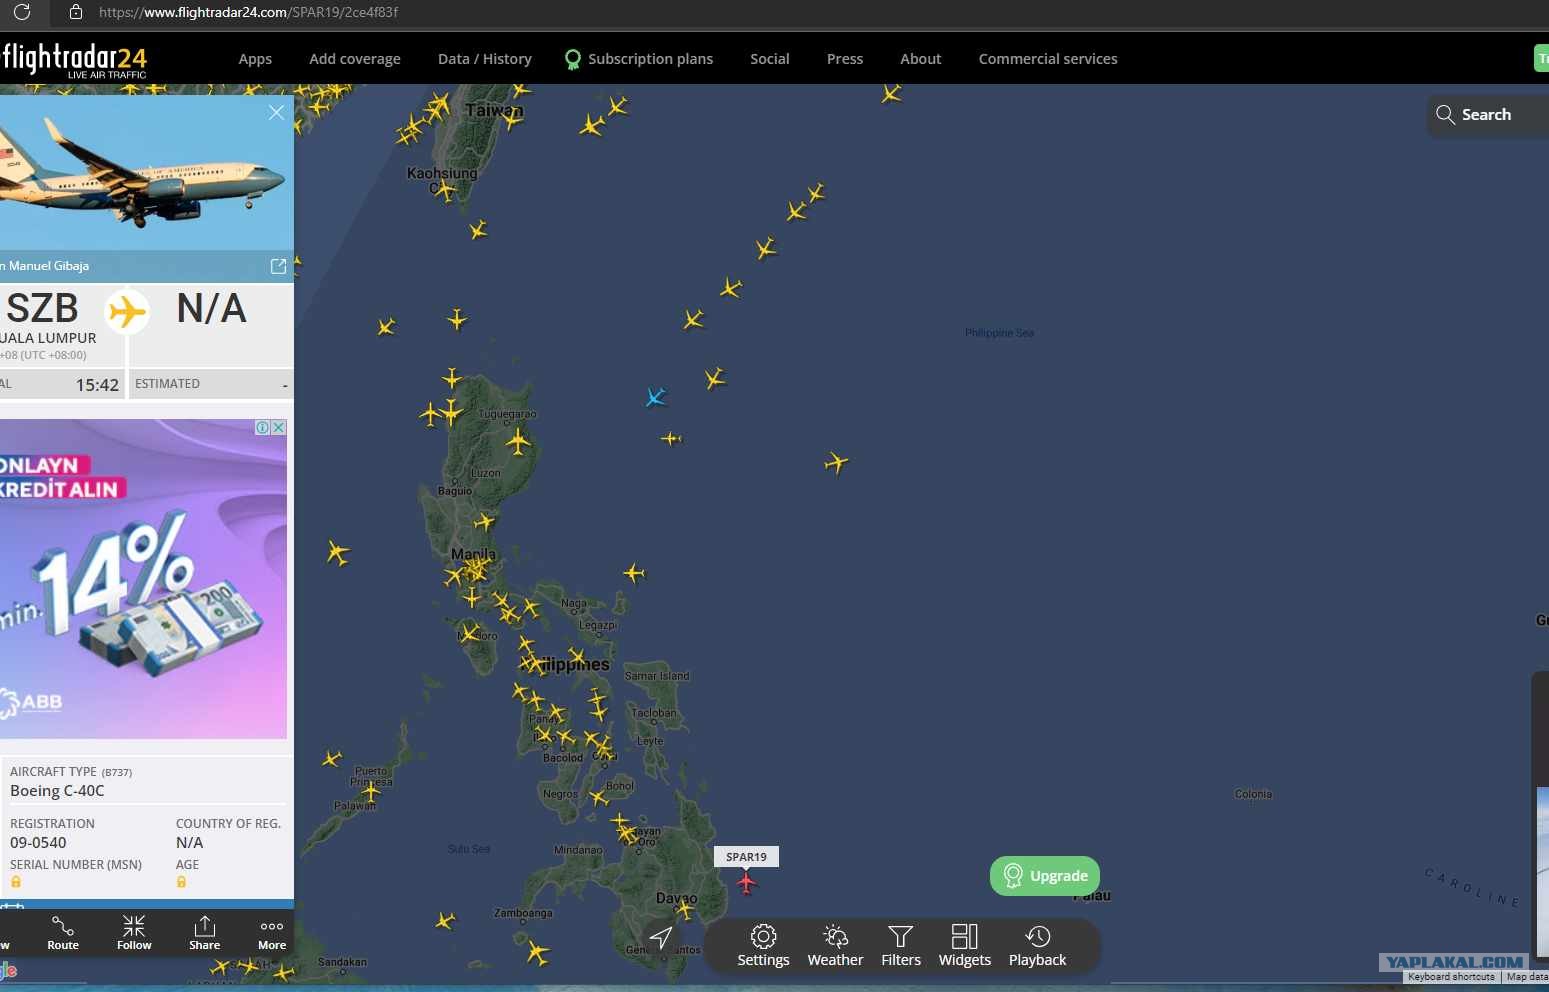Click the ABB credit advertisement banner
This screenshot has width=1549, height=992.
coord(143,579)
